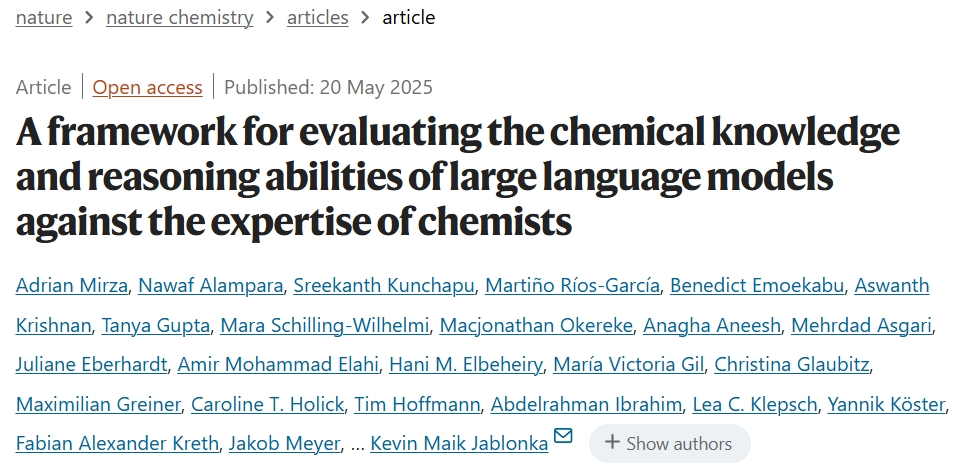Select author Nawaf Alampara

(x=212, y=286)
